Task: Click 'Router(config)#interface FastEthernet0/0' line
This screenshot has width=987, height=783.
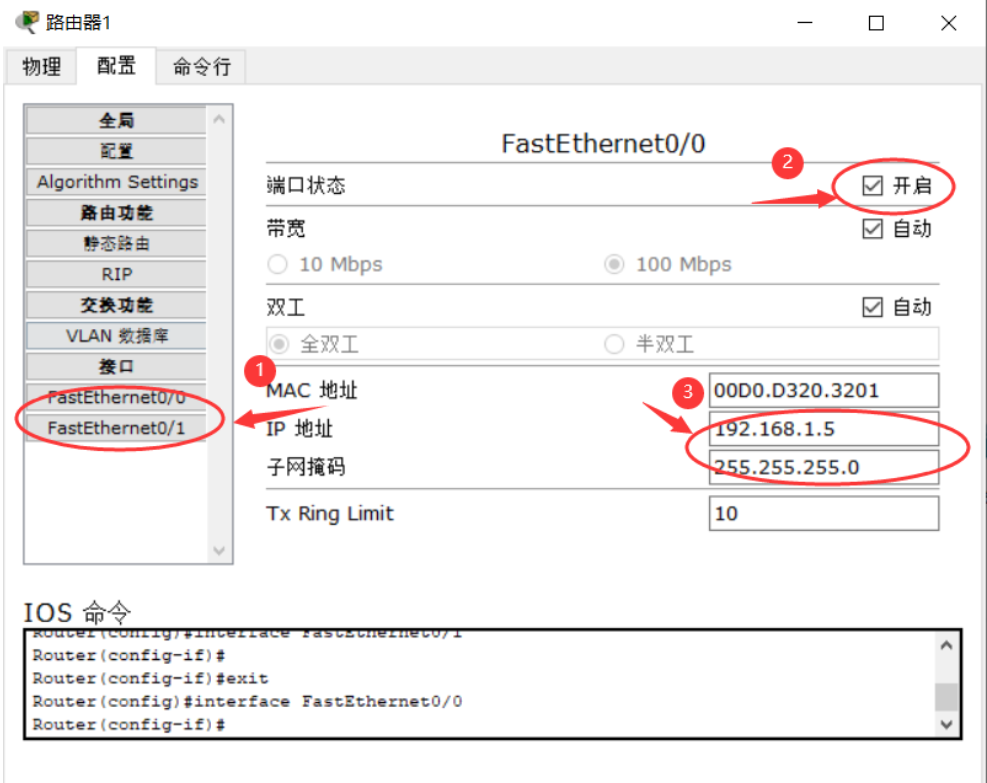Action: tap(247, 701)
